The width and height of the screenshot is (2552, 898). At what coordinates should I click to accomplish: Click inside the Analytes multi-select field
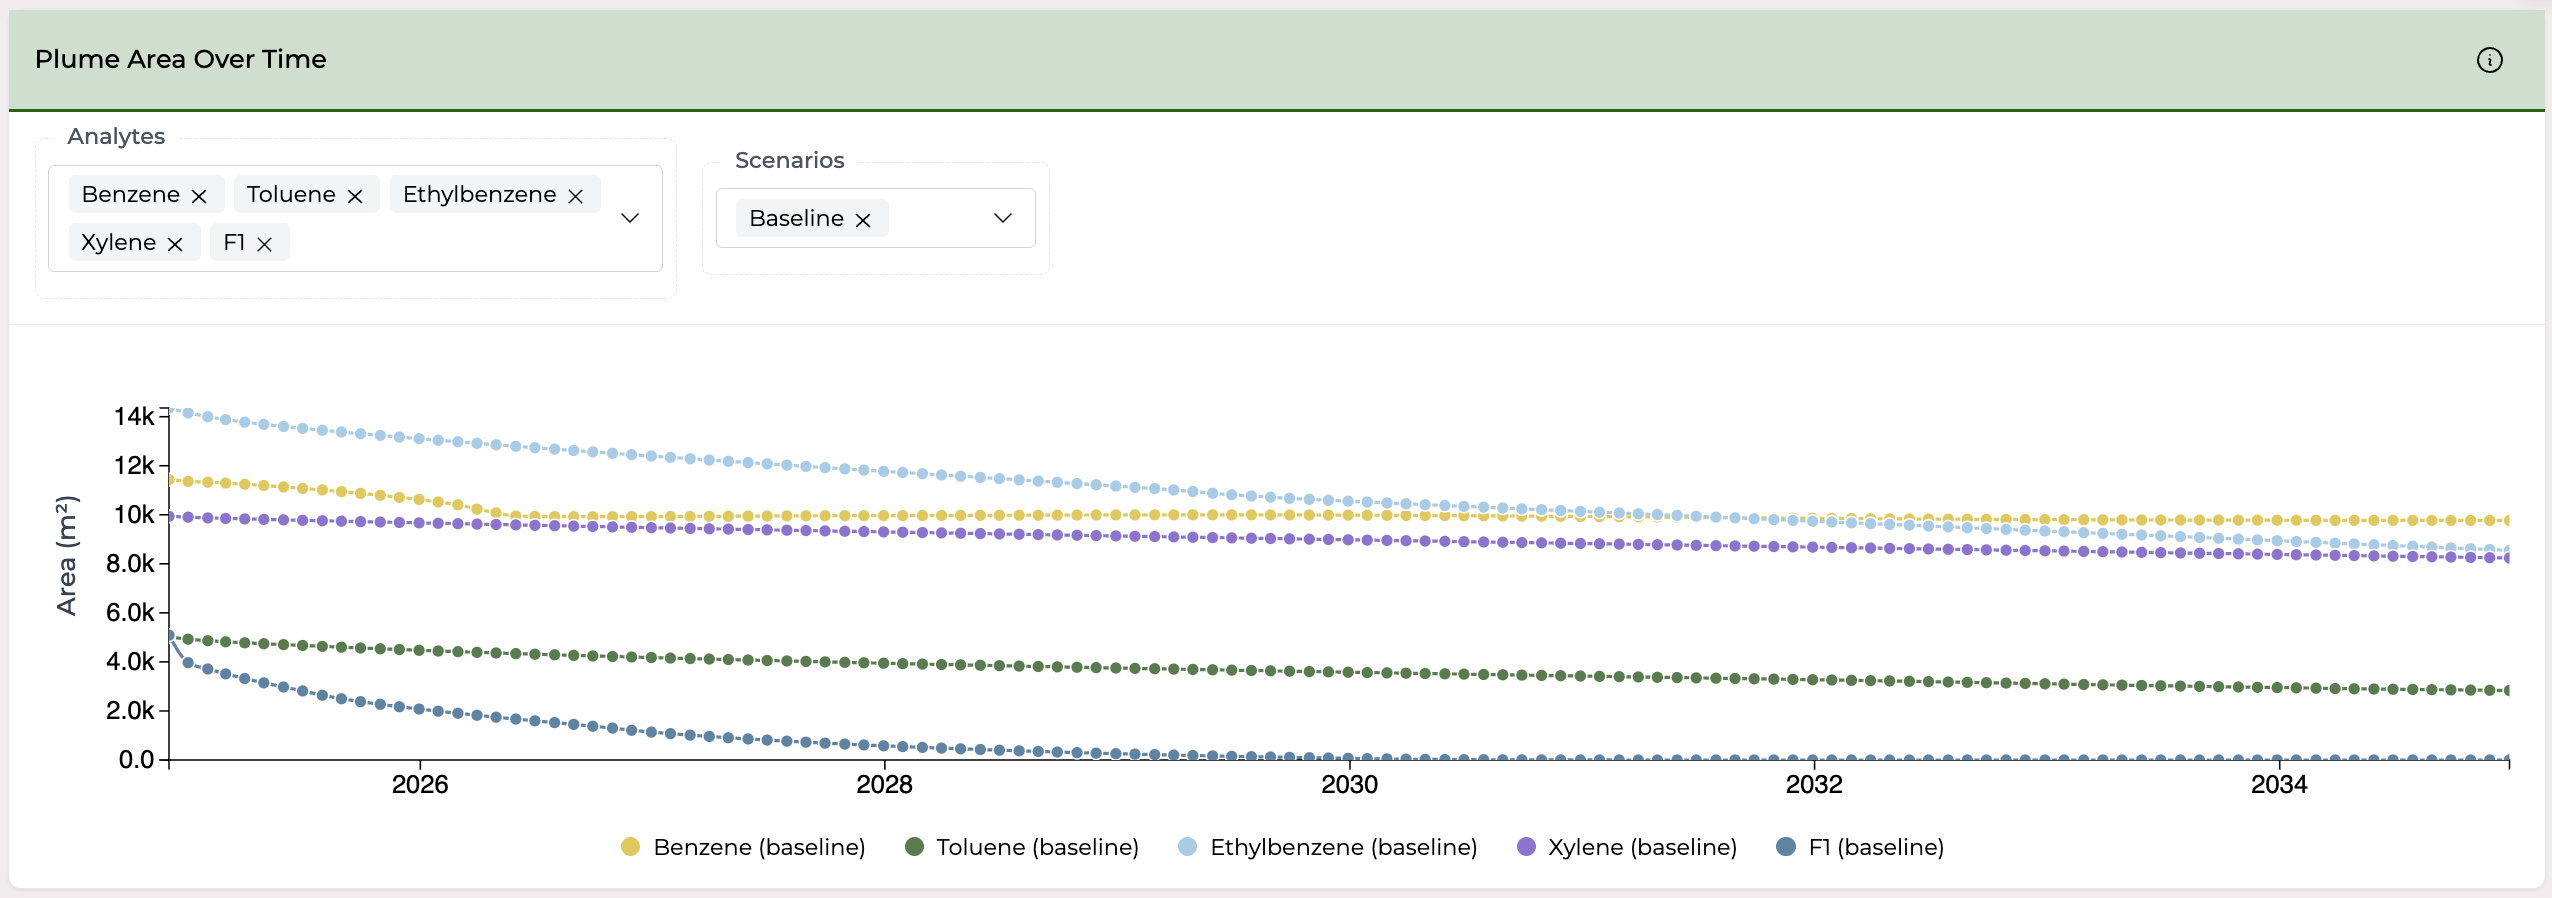(355, 218)
